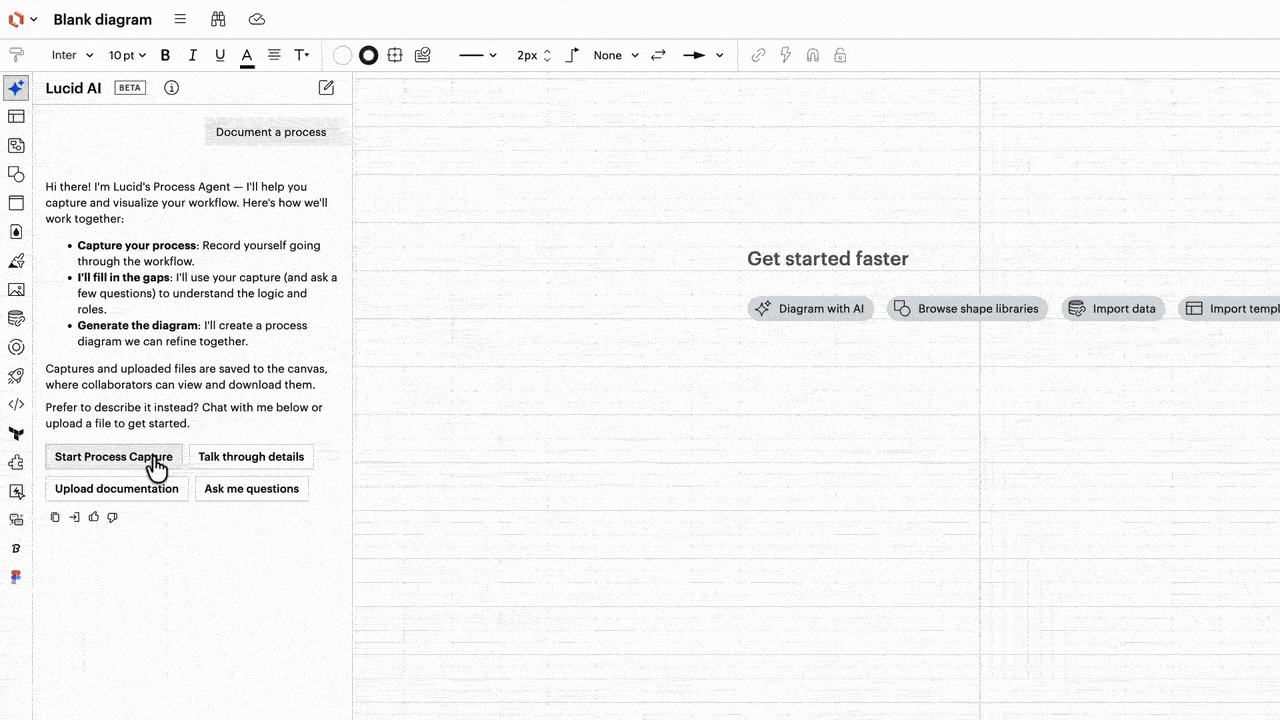Toggle the magnet snapping icon in toolbar

pyautogui.click(x=813, y=56)
